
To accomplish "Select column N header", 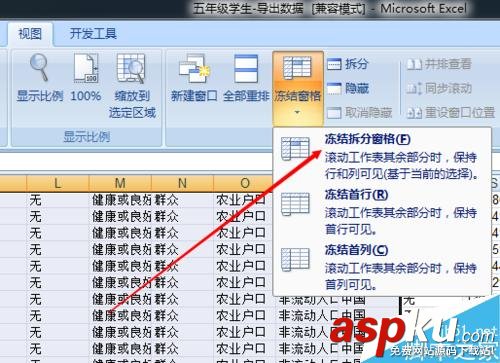I will pos(182,183).
